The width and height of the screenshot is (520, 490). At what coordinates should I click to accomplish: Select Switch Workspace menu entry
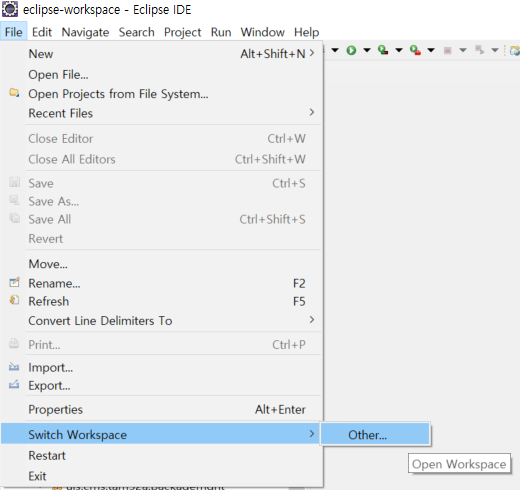[x=160, y=434]
